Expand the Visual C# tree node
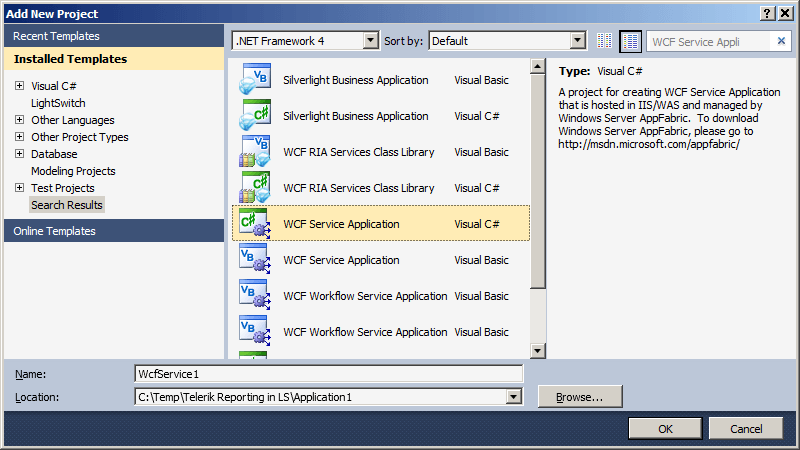 pyautogui.click(x=19, y=86)
